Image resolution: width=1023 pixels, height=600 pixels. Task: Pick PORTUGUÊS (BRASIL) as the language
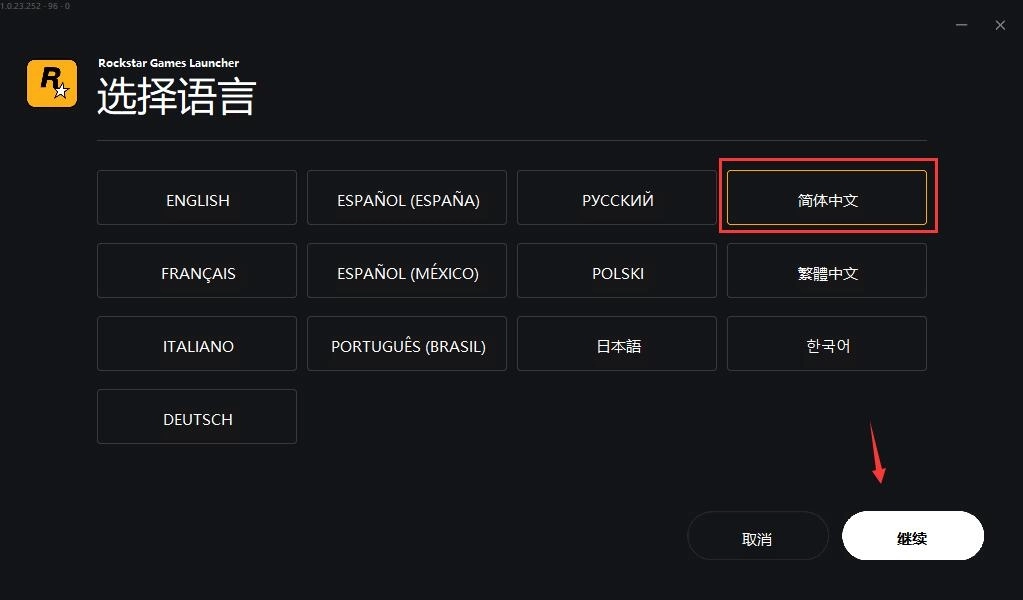coord(407,344)
